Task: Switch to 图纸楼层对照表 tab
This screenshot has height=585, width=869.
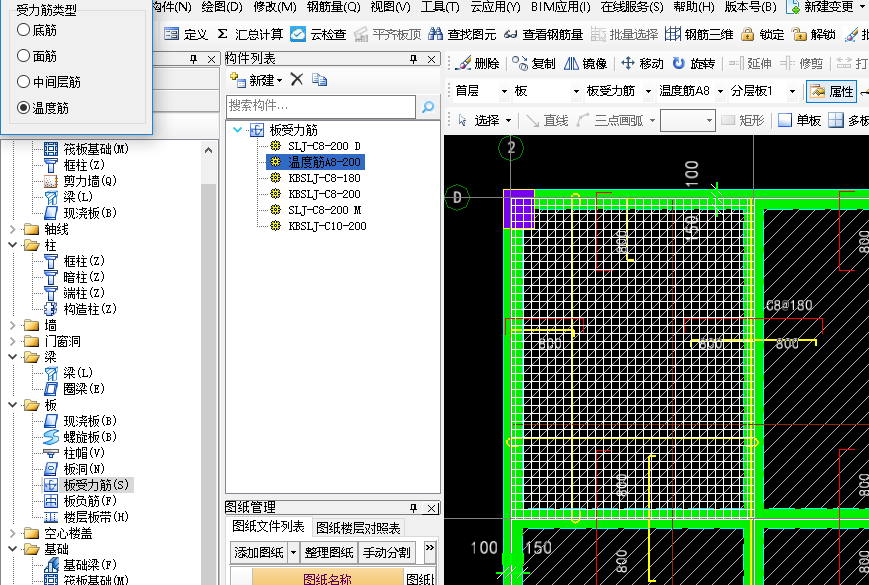Action: [358, 528]
